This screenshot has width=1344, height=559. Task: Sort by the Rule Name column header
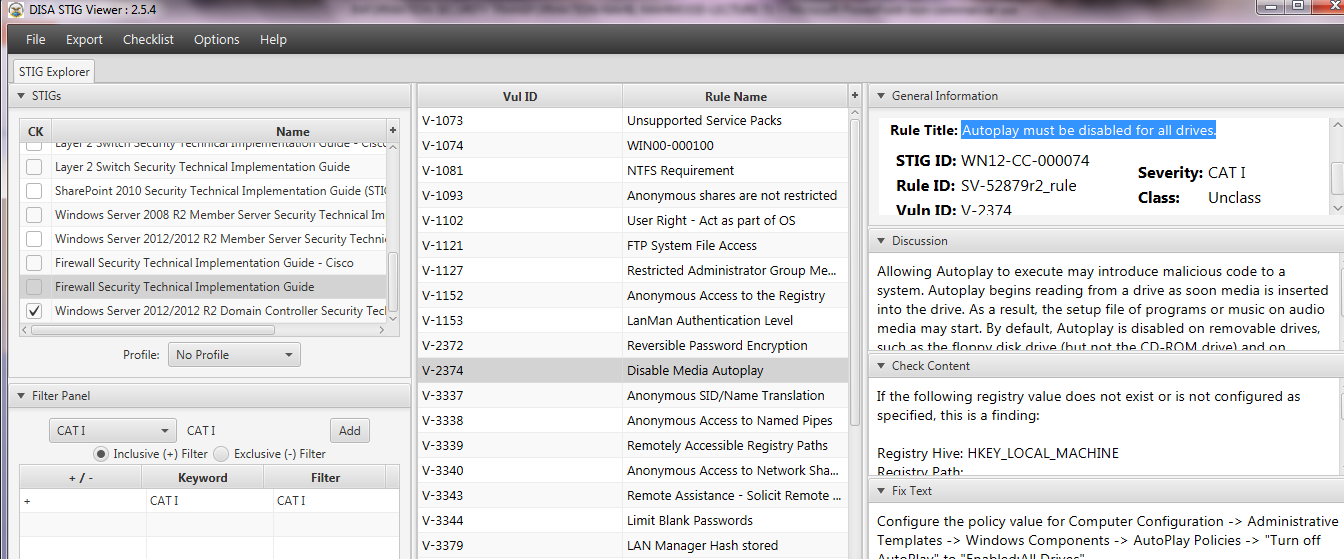[736, 97]
